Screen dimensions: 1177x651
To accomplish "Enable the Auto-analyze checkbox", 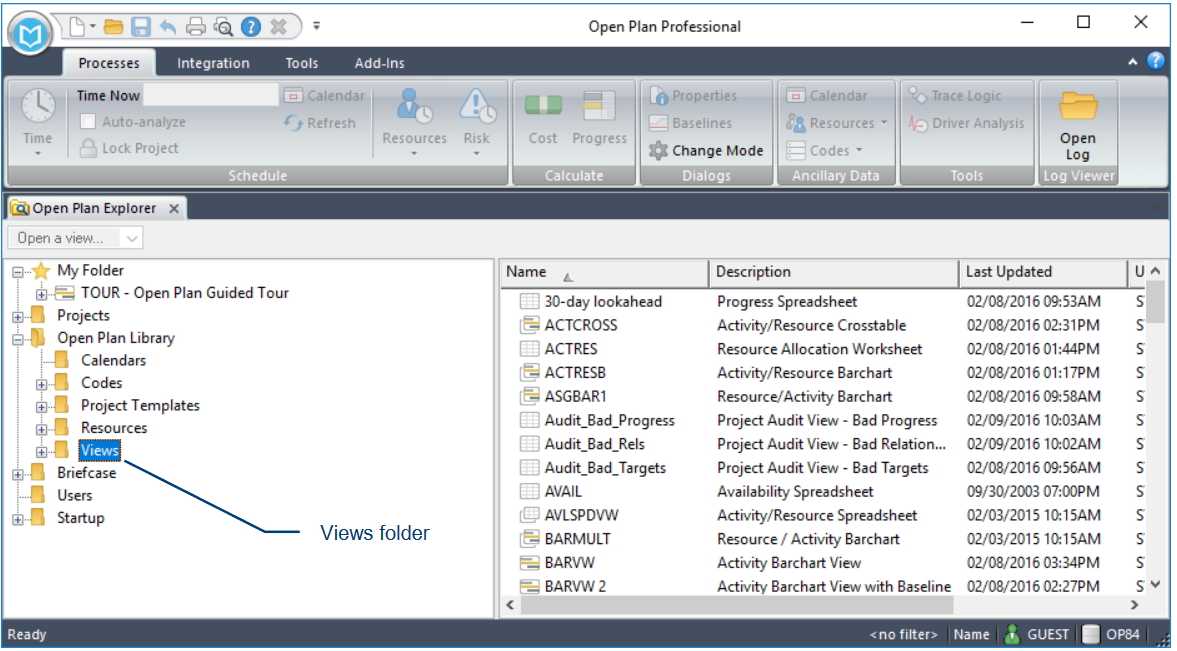I will [88, 122].
